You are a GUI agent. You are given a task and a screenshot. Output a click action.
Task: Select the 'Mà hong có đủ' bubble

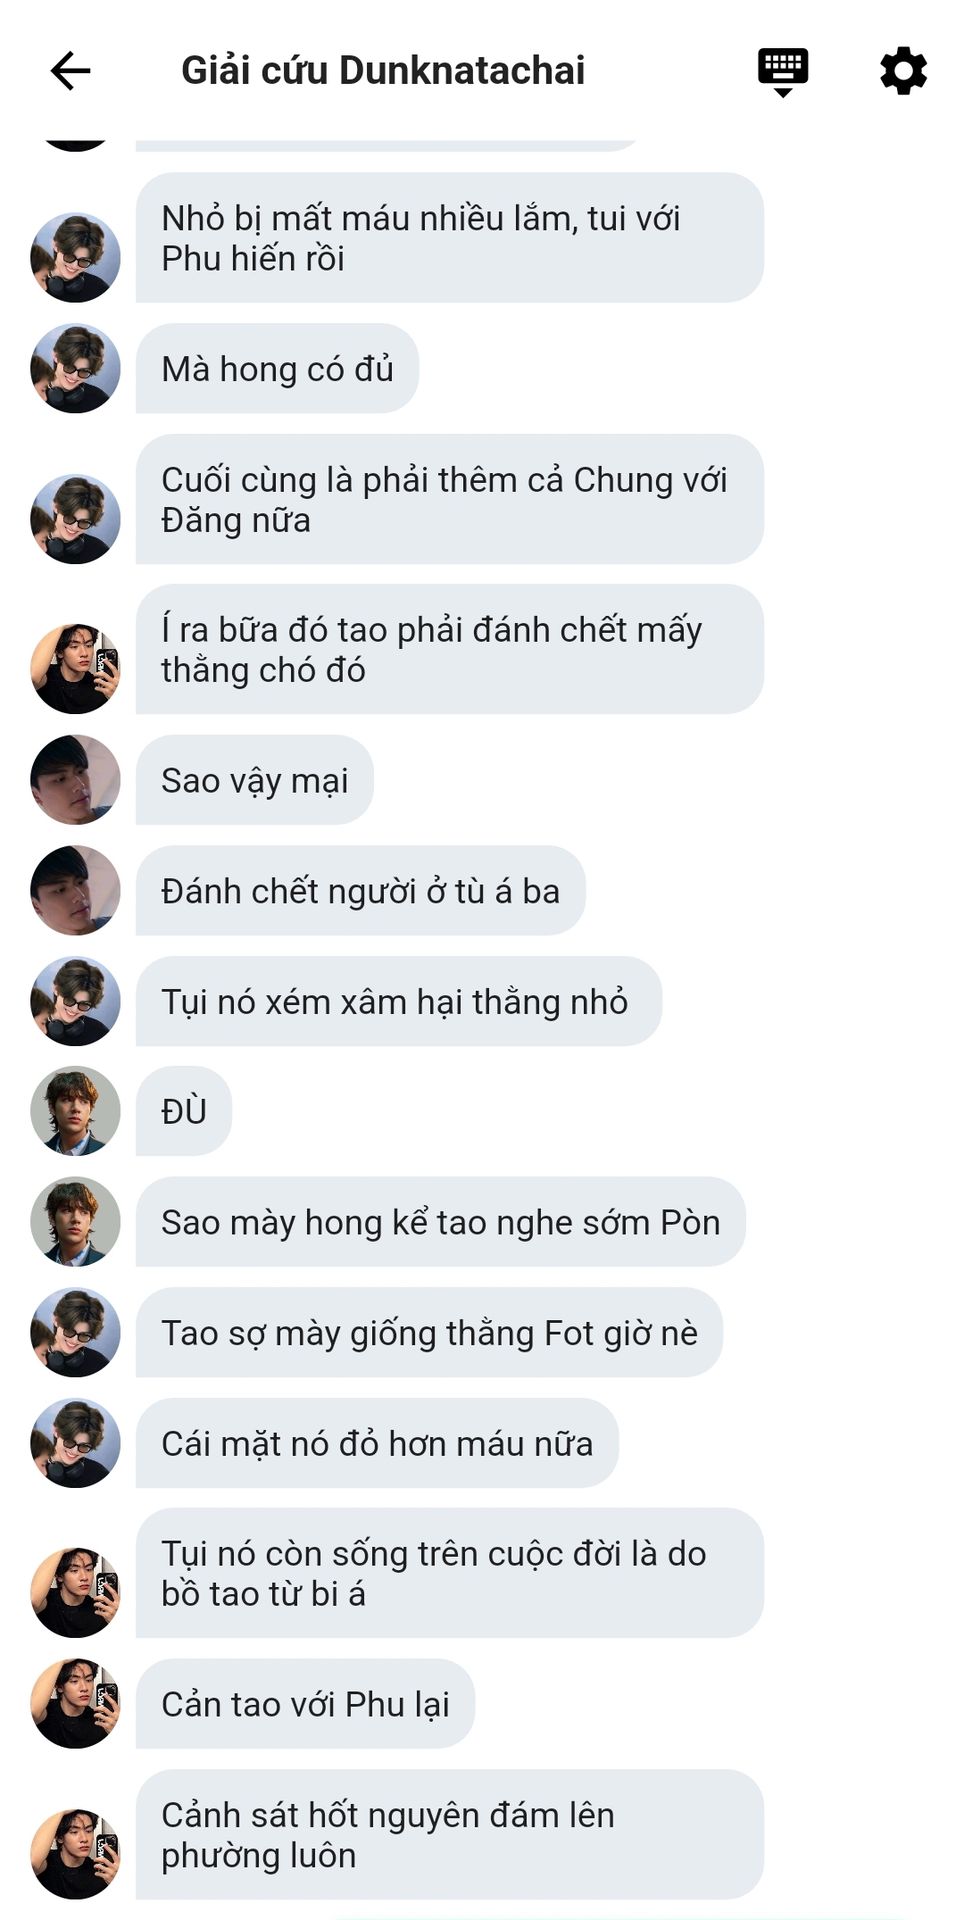[277, 368]
